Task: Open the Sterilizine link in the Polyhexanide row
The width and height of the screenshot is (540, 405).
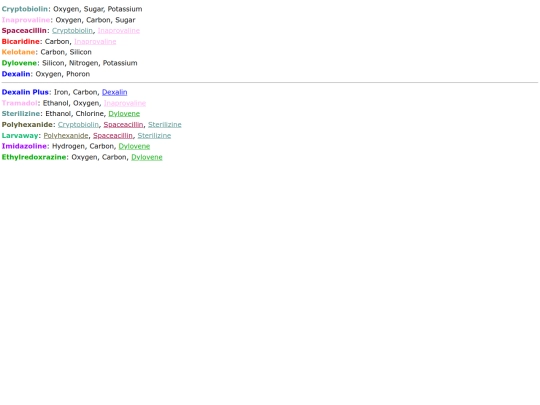Action: (x=165, y=125)
